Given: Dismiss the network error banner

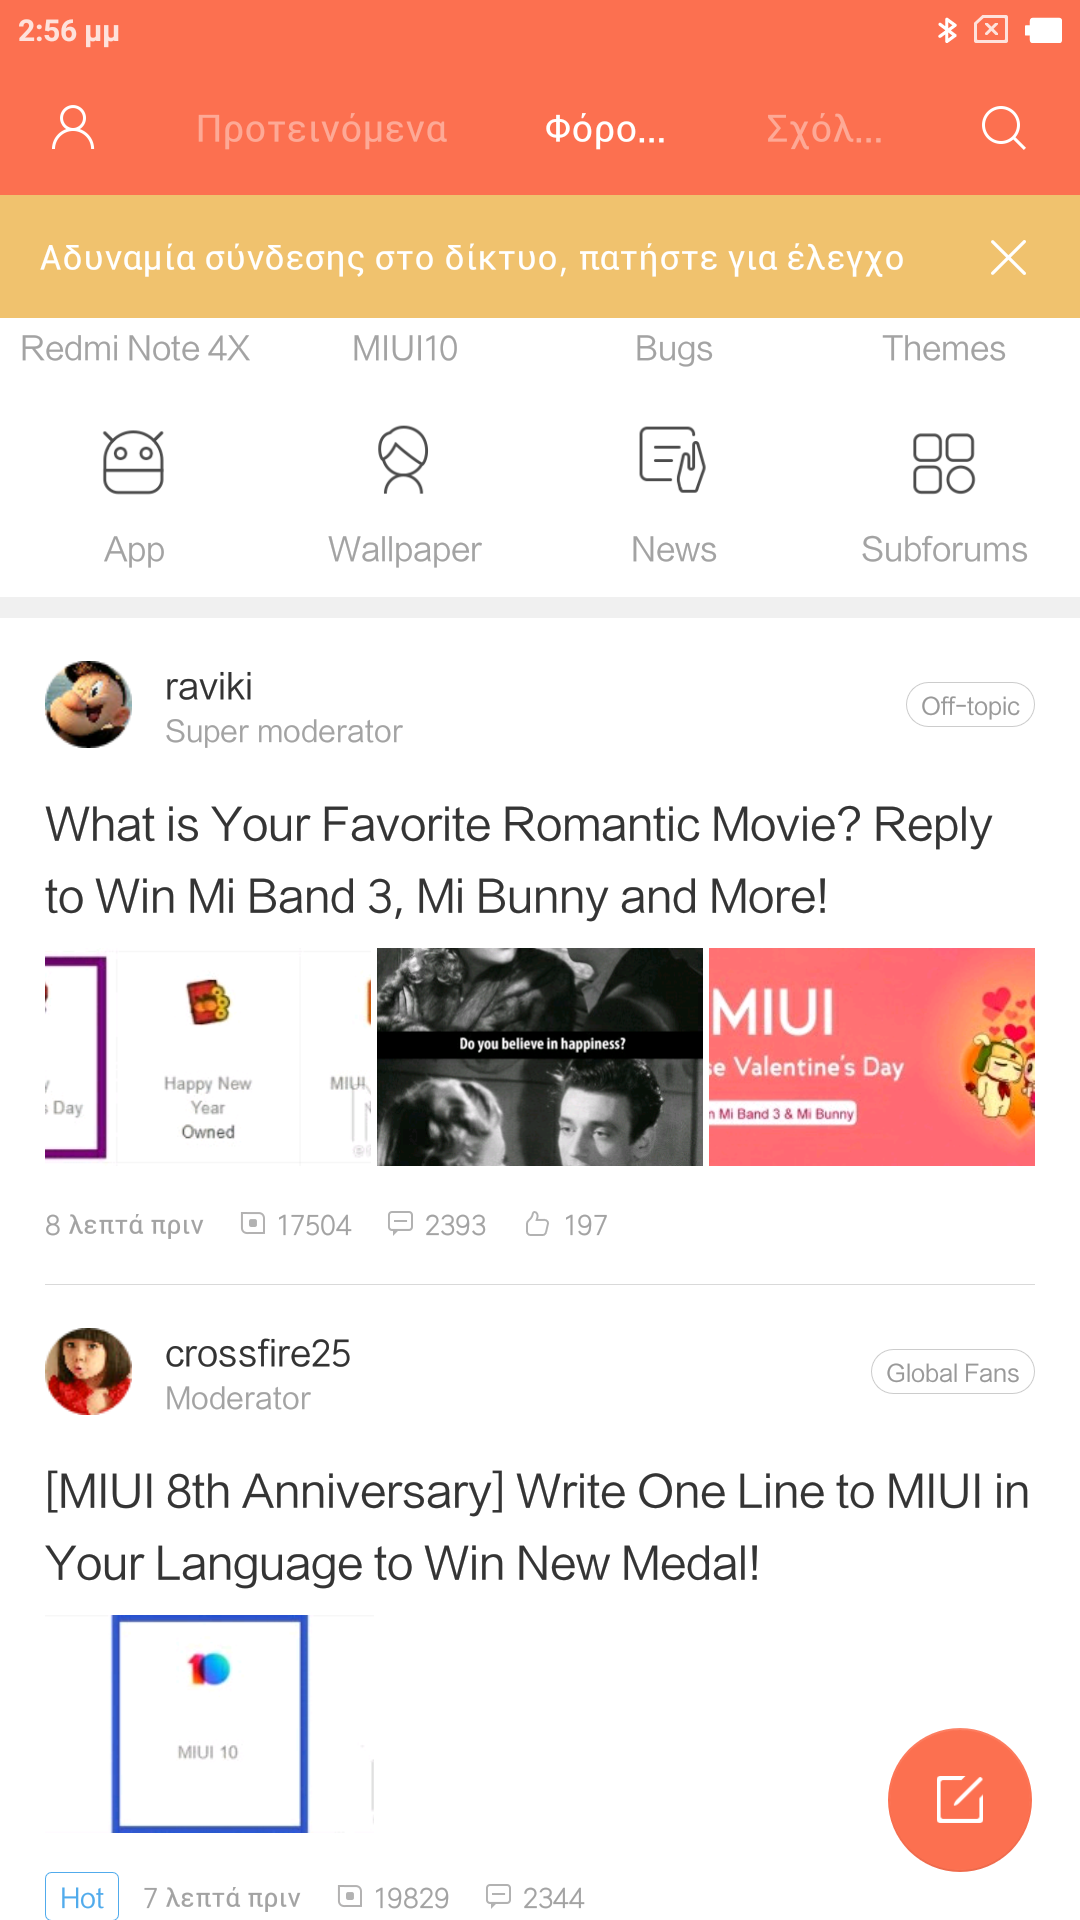Looking at the screenshot, I should pyautogui.click(x=1008, y=257).
